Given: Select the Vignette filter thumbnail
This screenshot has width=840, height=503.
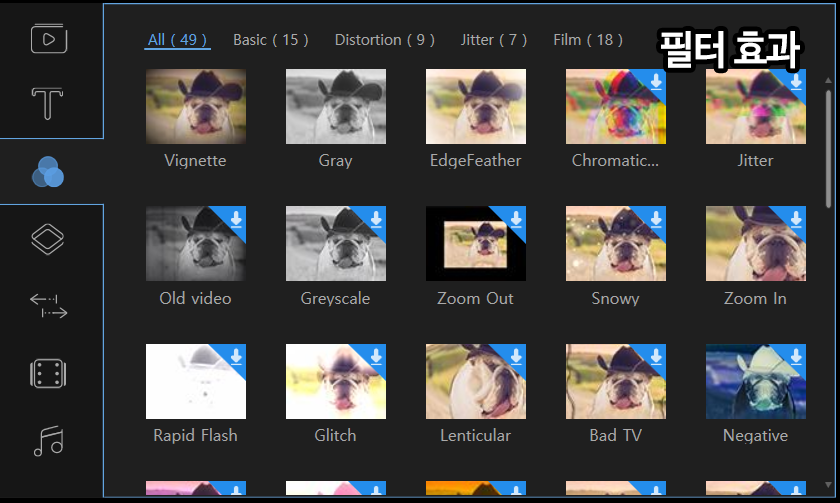Looking at the screenshot, I should [196, 106].
